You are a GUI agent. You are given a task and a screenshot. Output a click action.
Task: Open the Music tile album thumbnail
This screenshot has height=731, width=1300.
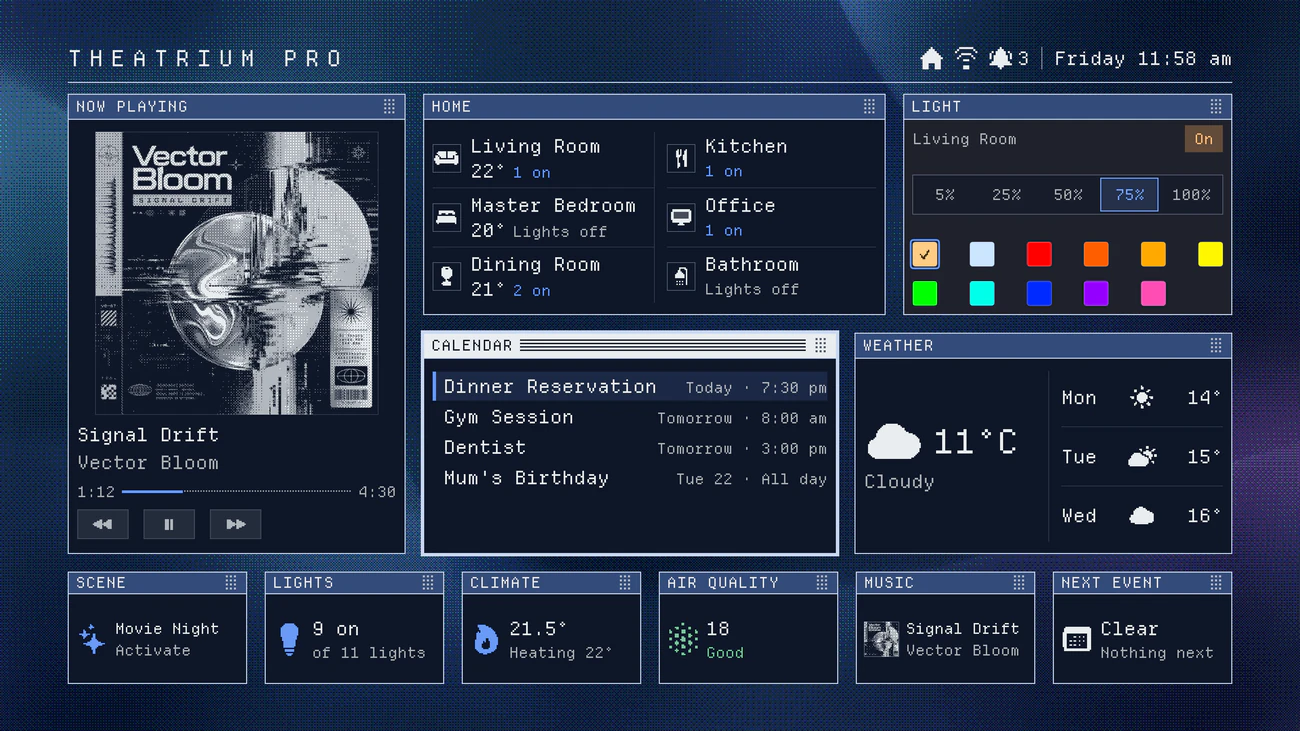tap(881, 639)
